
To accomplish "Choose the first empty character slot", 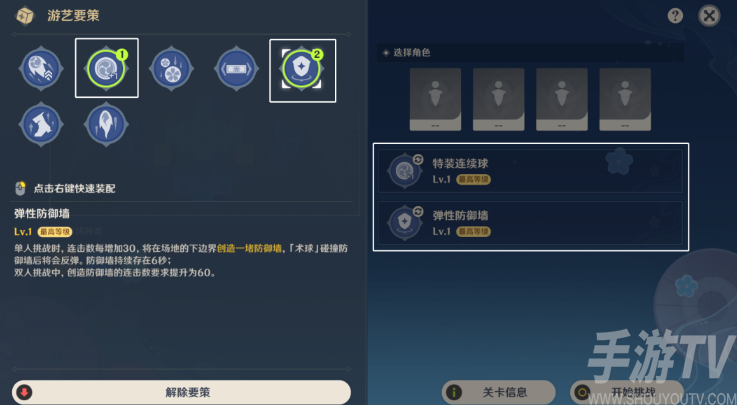I will tap(435, 99).
